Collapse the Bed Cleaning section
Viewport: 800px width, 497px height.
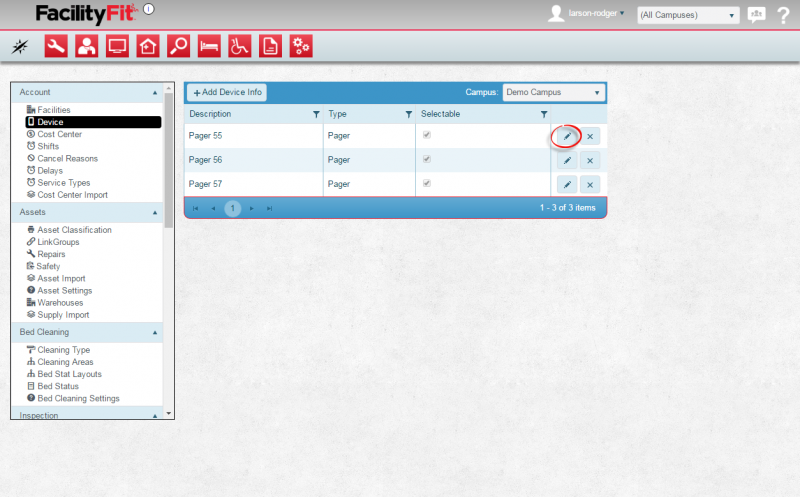click(155, 333)
